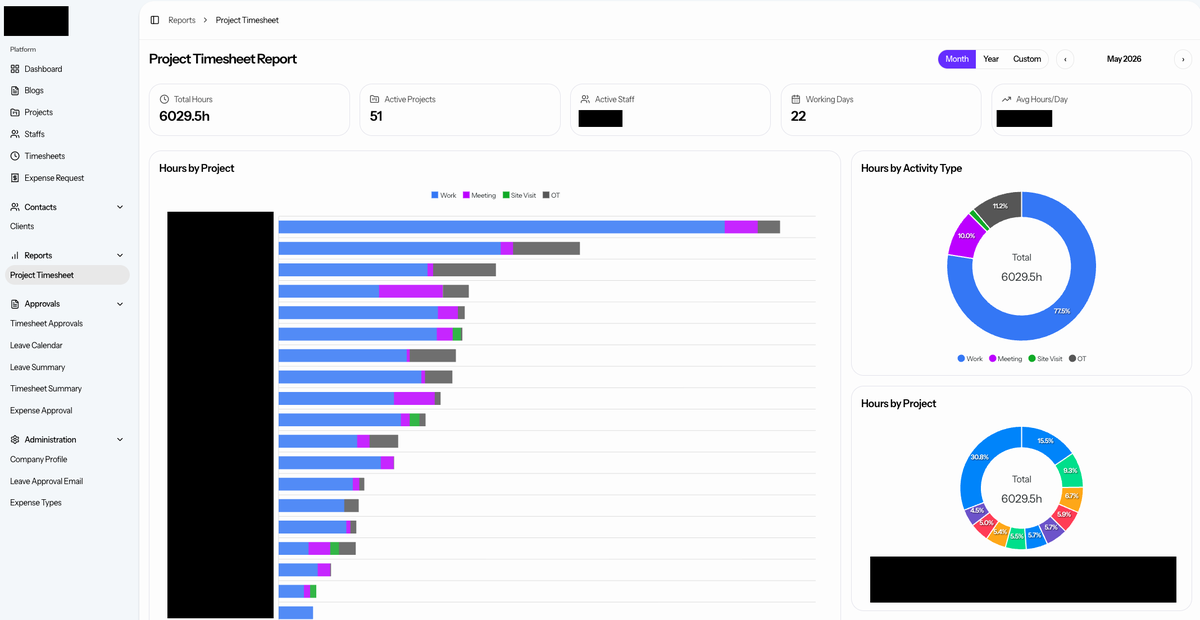Screen dimensions: 1200x620
Task: Switch to Year range view
Action: [x=991, y=59]
